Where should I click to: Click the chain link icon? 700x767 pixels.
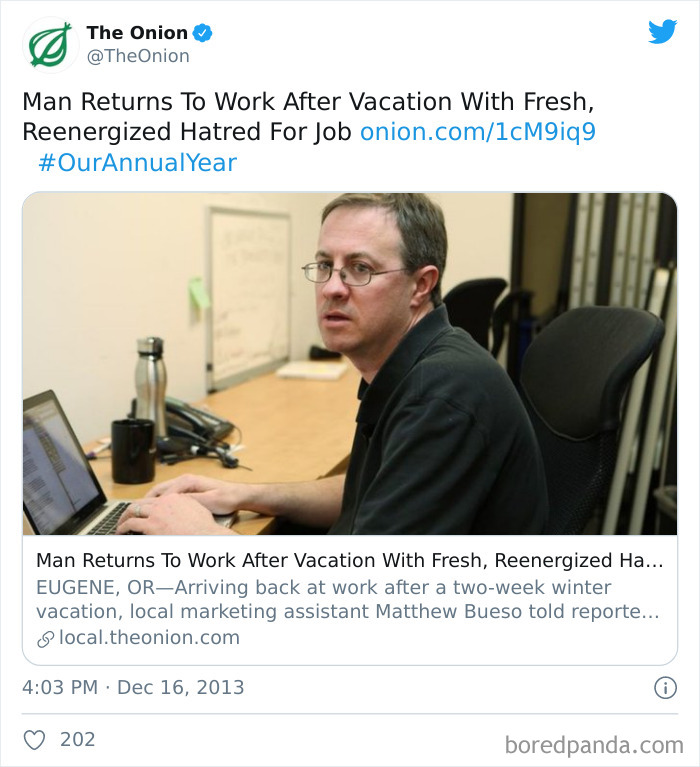(x=45, y=639)
